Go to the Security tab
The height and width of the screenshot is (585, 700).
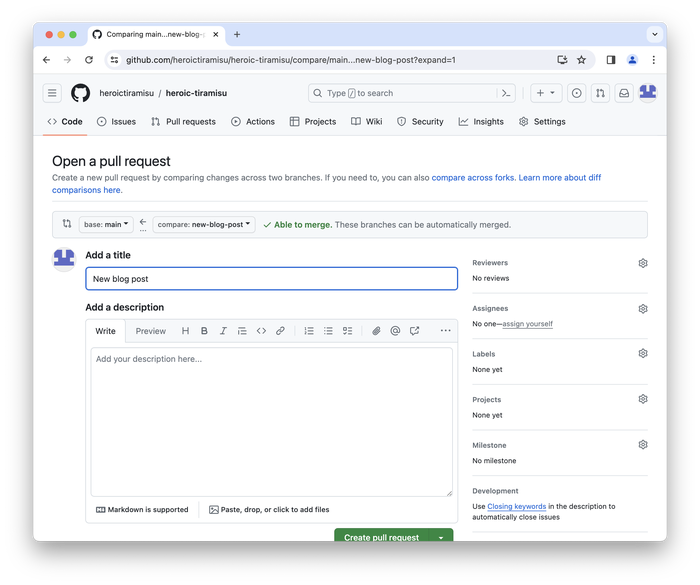click(x=420, y=121)
